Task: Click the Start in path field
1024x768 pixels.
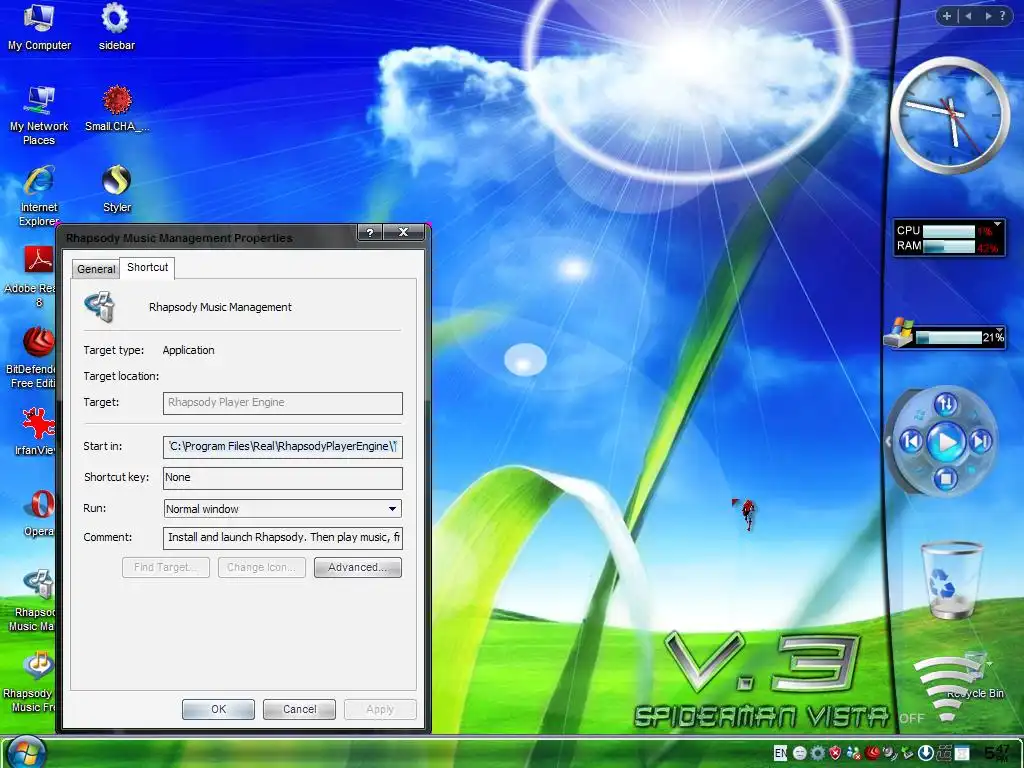Action: (x=283, y=447)
